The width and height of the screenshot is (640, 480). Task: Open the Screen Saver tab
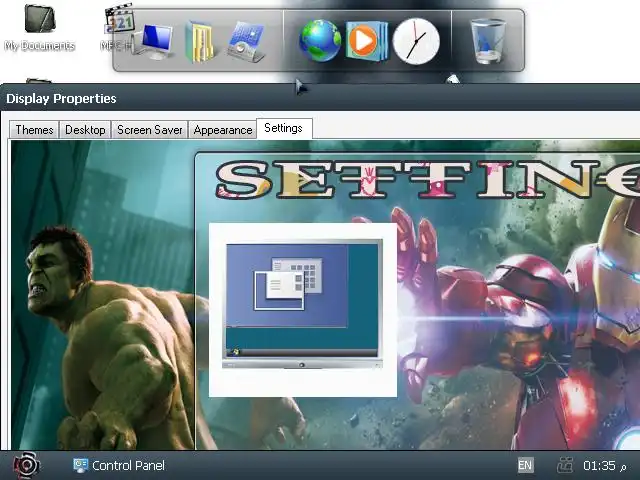click(x=149, y=130)
